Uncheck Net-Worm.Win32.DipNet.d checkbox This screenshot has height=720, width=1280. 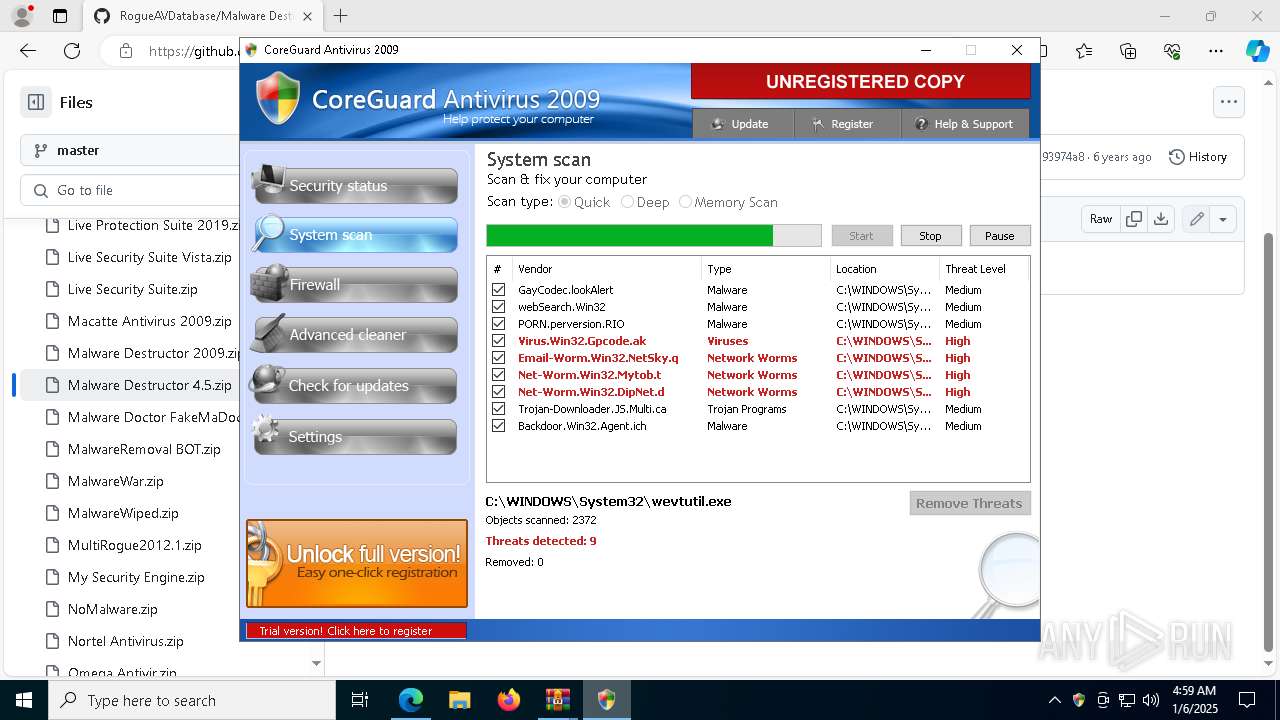pos(498,392)
